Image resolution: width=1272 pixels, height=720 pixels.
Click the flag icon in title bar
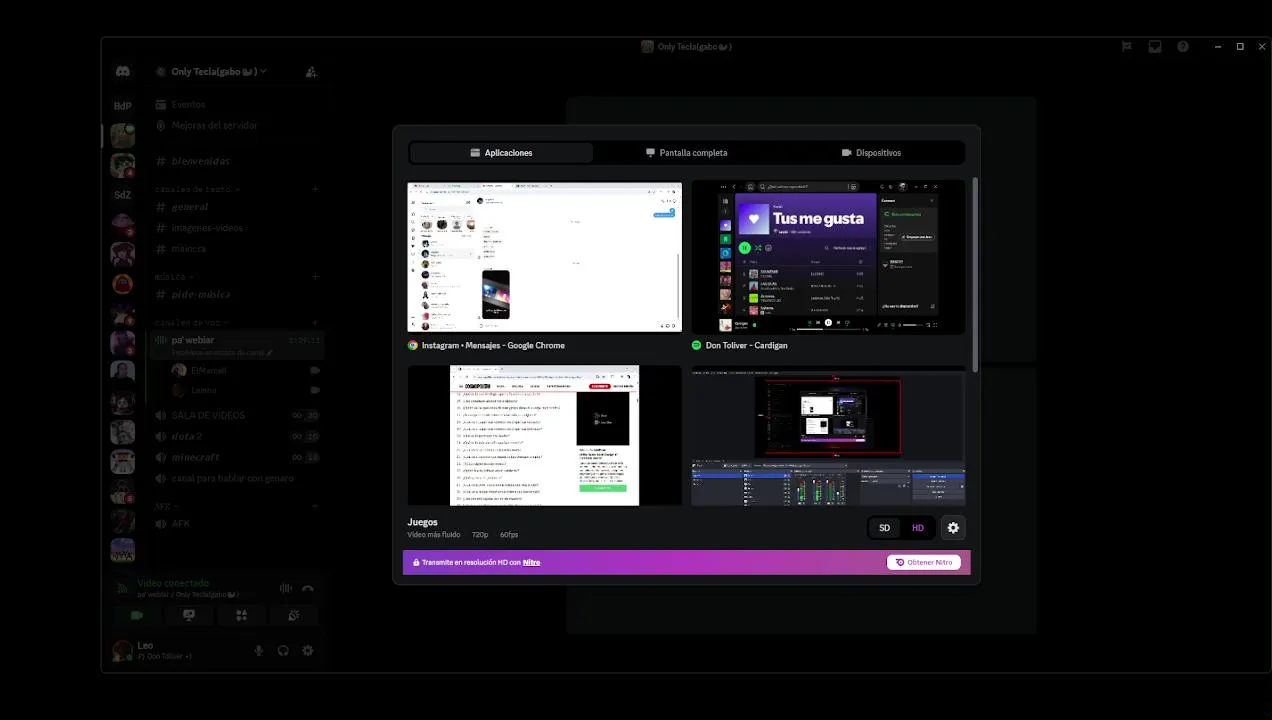[1126, 46]
